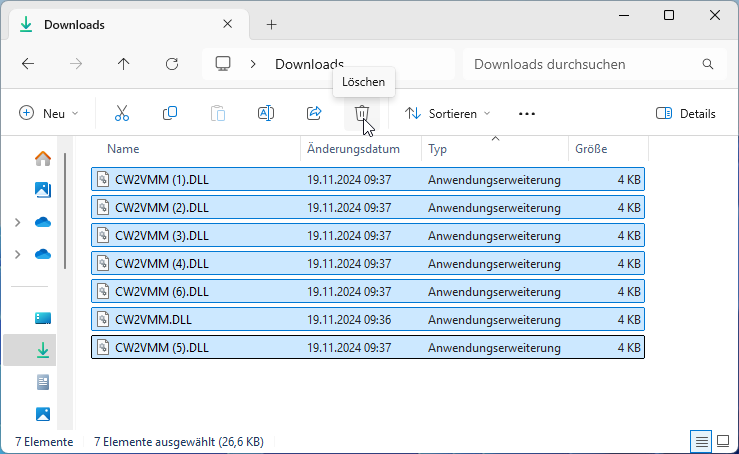Click file icon of CW2VMM.DLL
The image size is (739, 454).
coord(103,320)
